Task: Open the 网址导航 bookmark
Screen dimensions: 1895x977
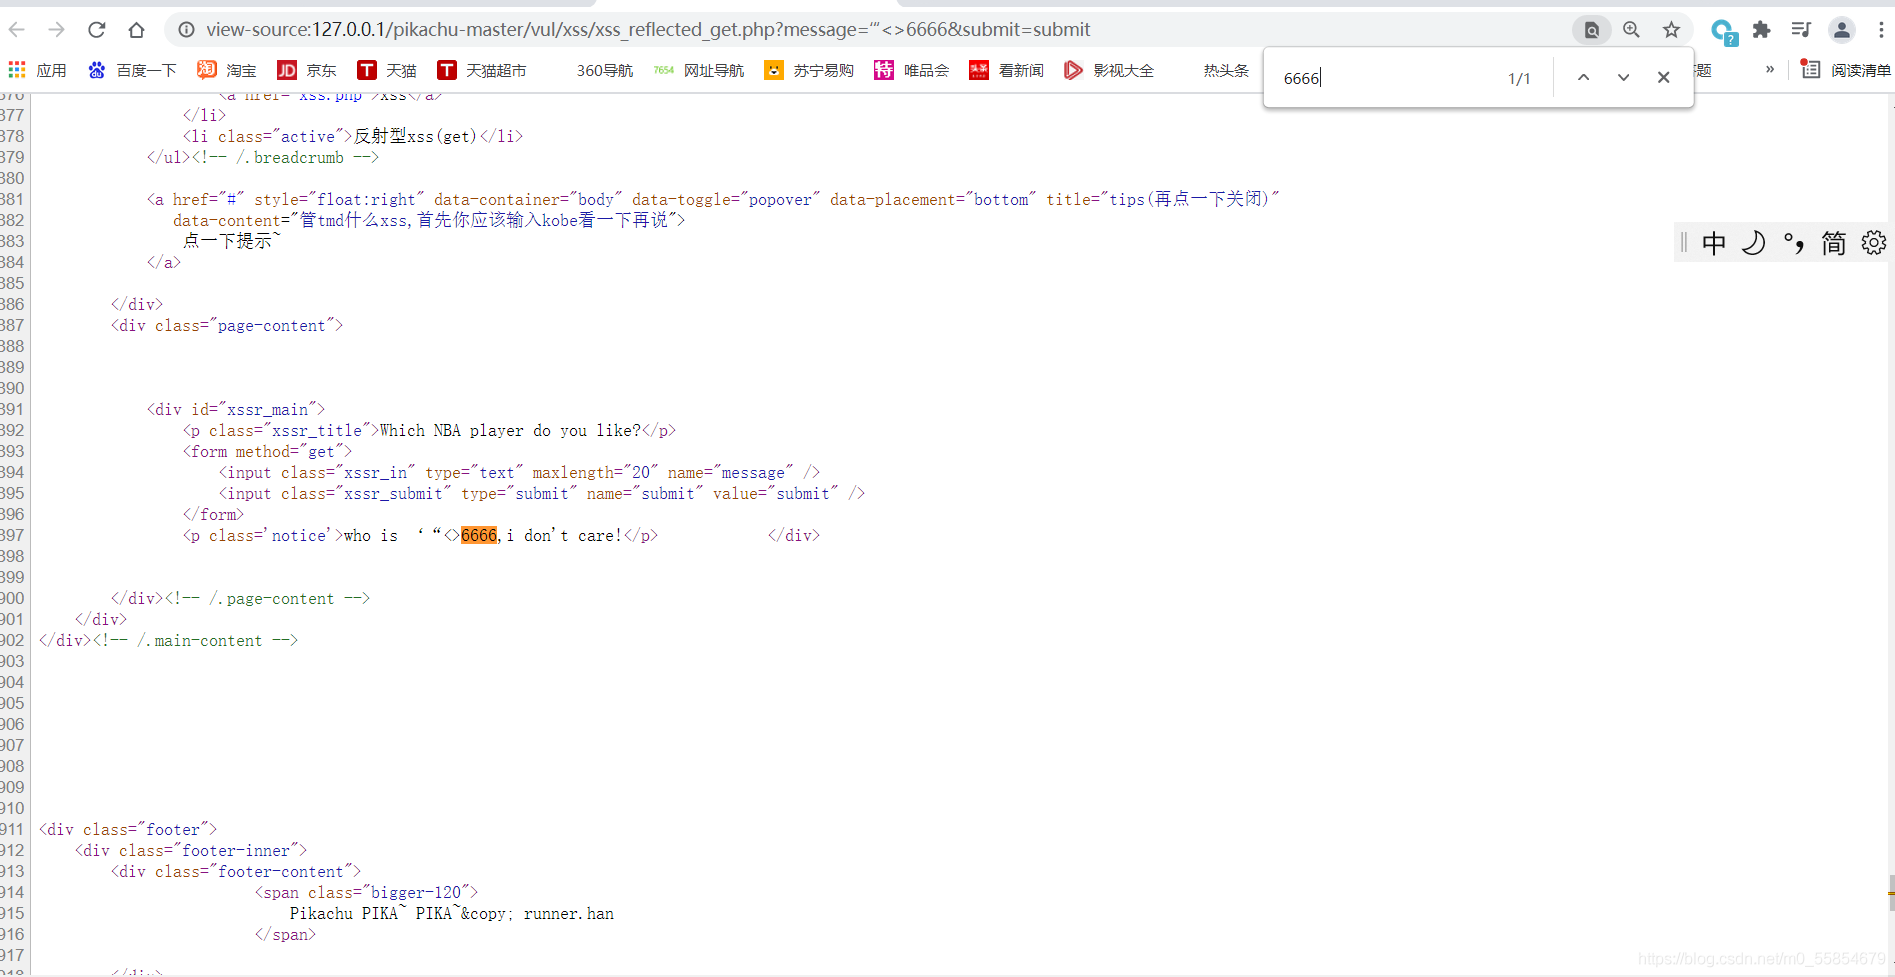Action: click(699, 70)
